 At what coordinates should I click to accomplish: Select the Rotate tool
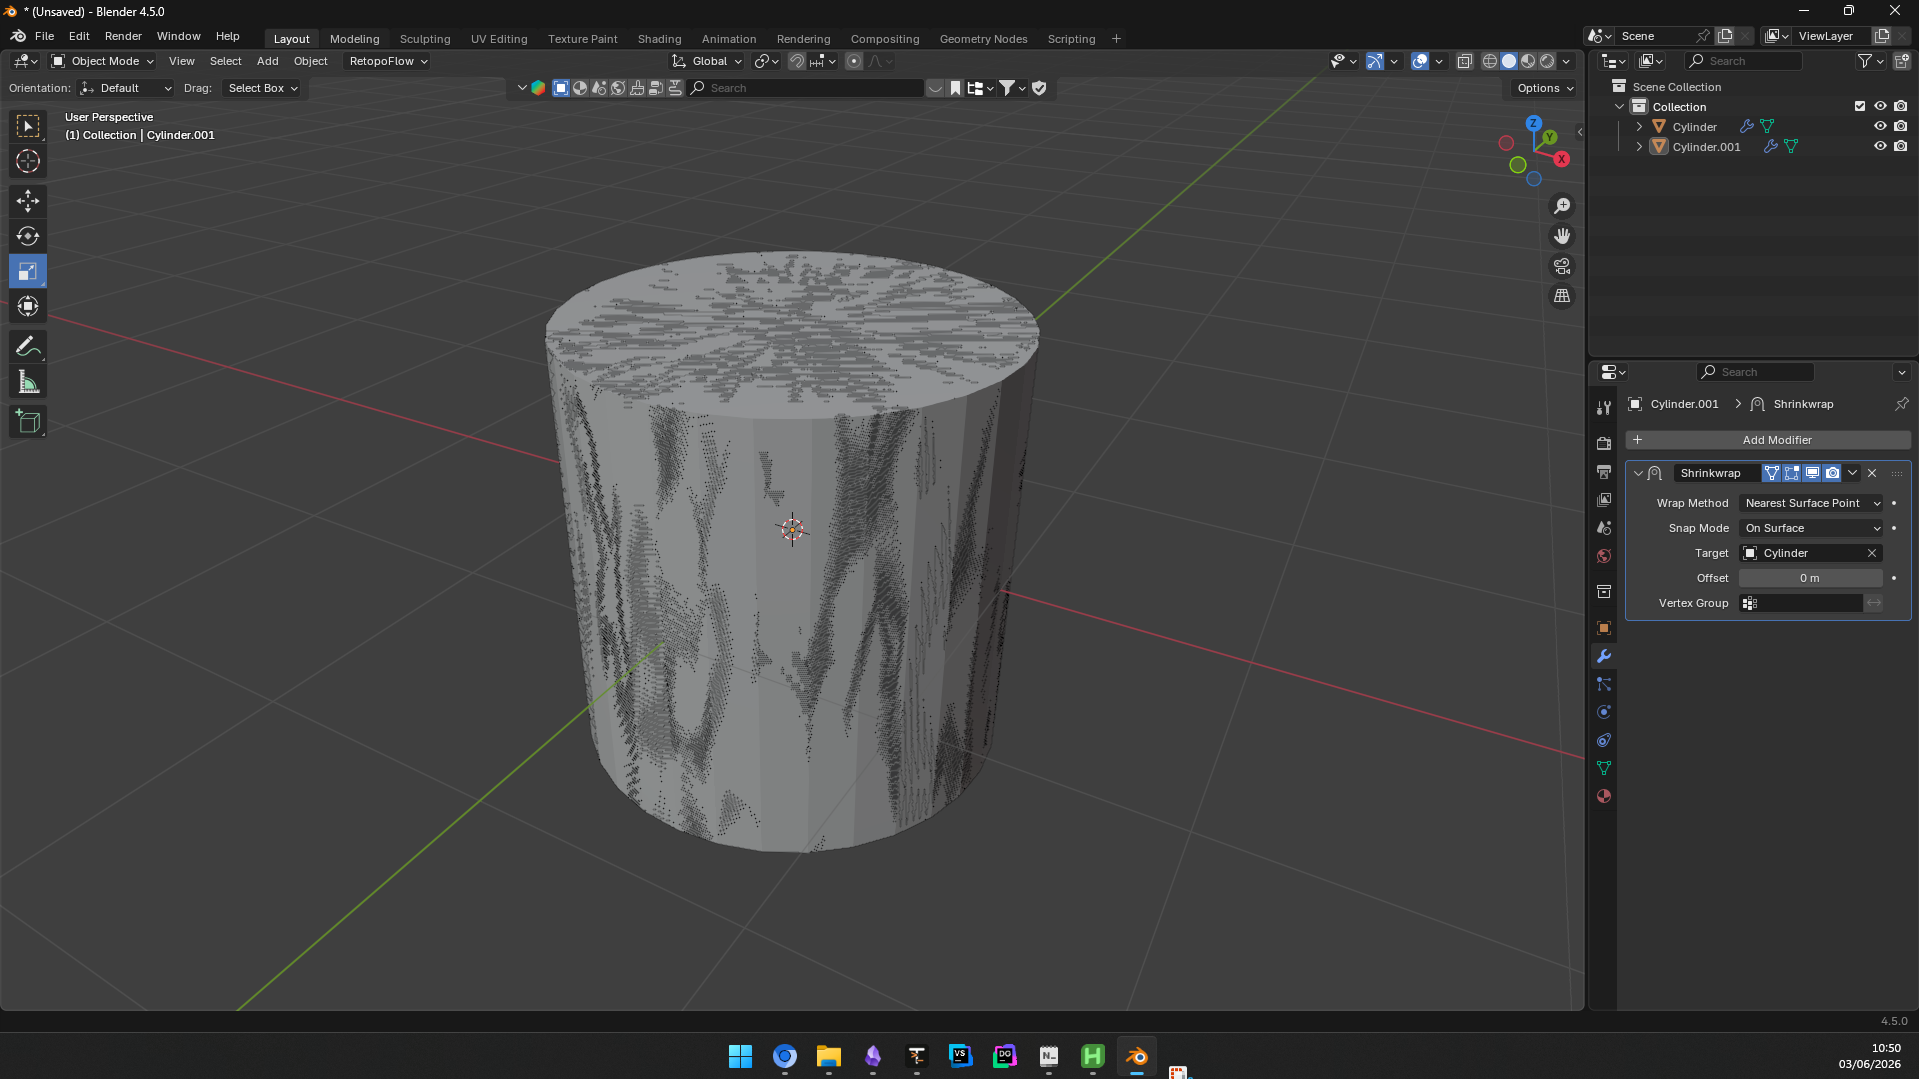pos(28,236)
